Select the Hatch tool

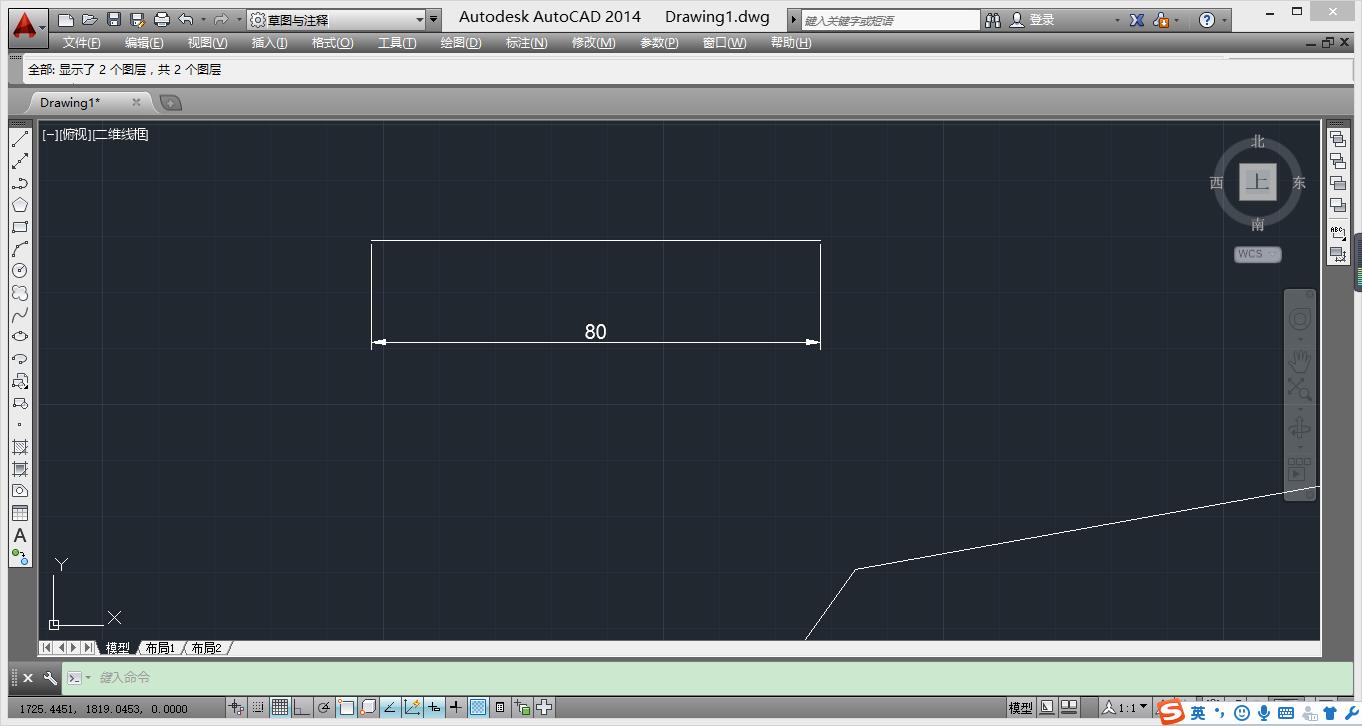point(20,447)
